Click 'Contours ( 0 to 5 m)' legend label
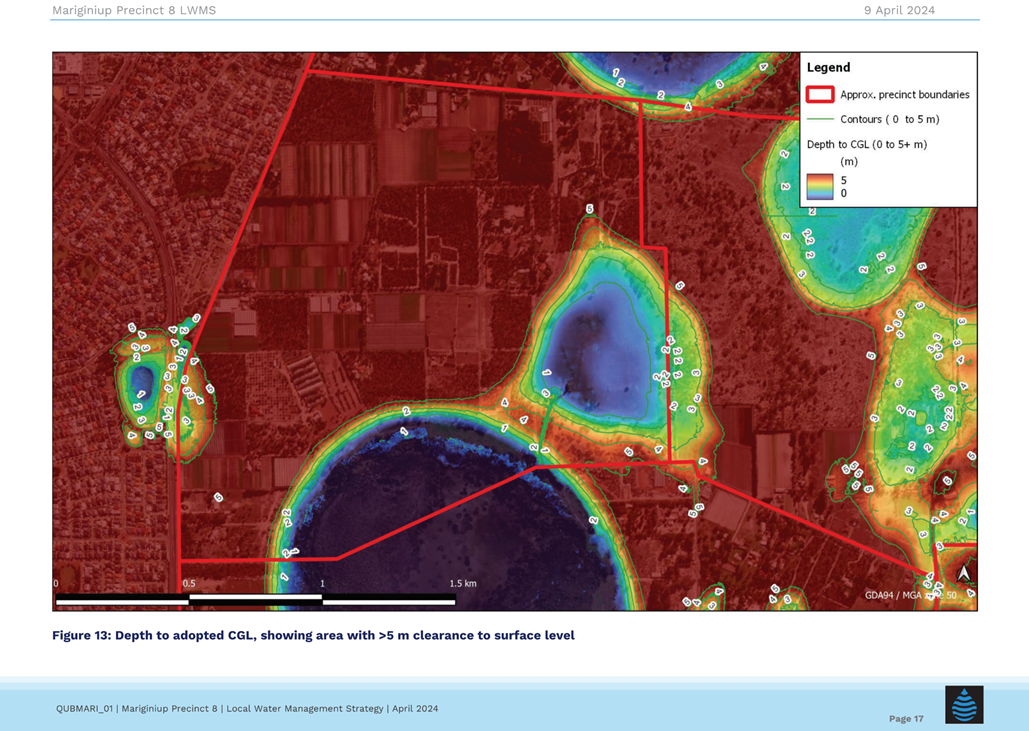 (x=890, y=119)
